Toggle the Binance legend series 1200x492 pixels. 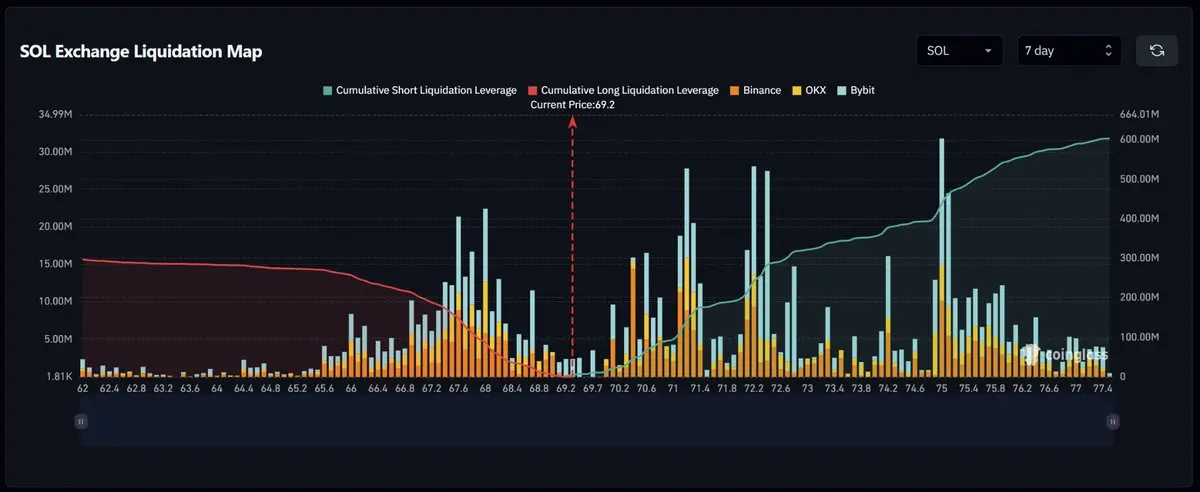click(x=755, y=90)
